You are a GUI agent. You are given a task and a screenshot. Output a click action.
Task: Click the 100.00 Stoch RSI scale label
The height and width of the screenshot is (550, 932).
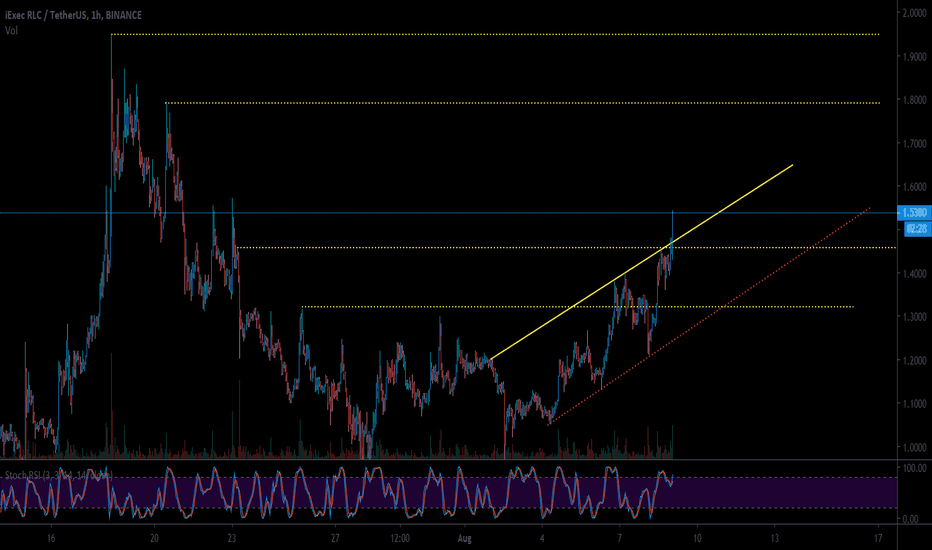[x=914, y=469]
